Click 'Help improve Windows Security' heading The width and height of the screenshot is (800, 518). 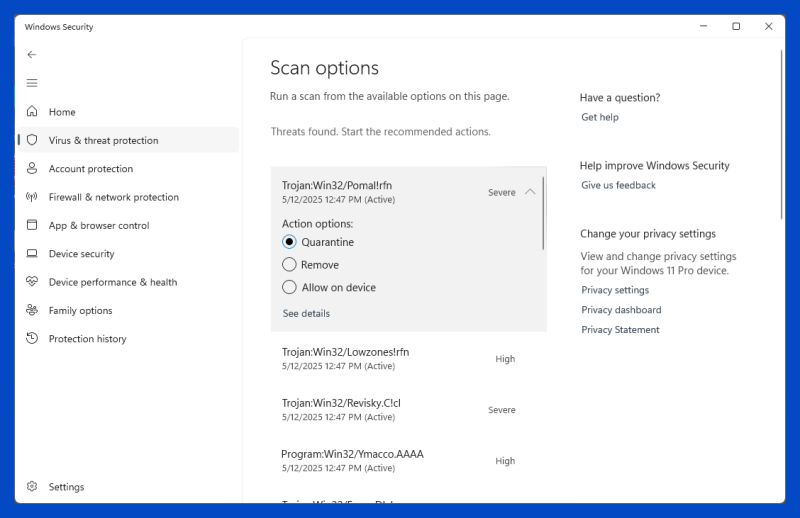[x=655, y=165]
